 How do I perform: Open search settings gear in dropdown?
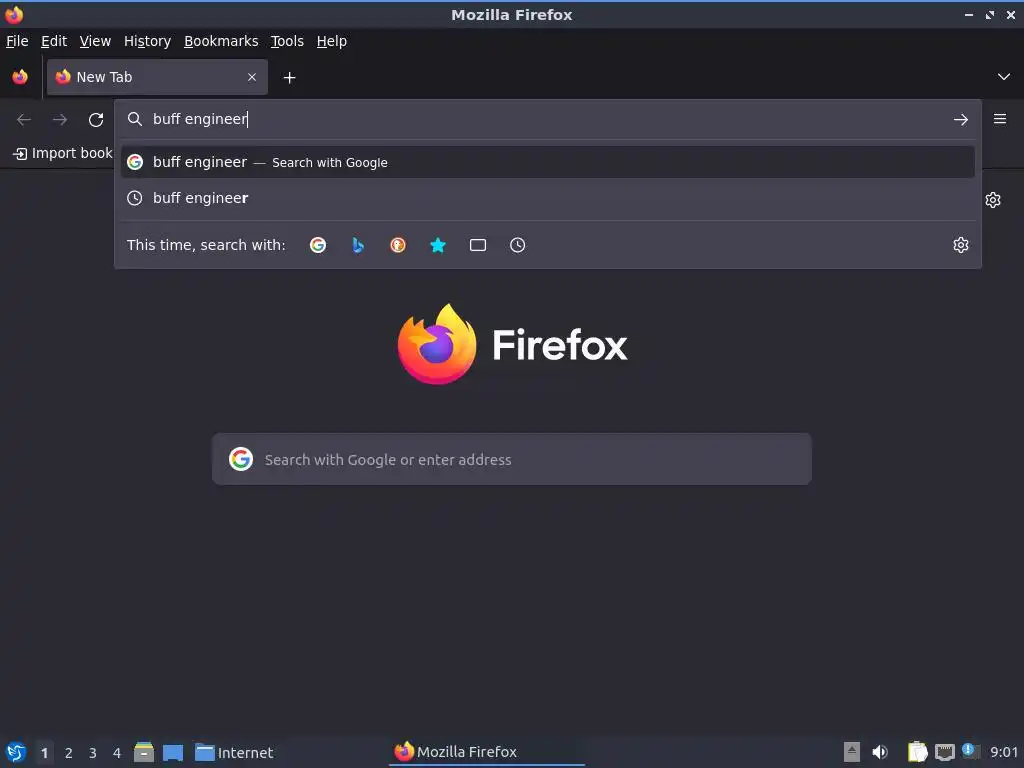point(961,245)
